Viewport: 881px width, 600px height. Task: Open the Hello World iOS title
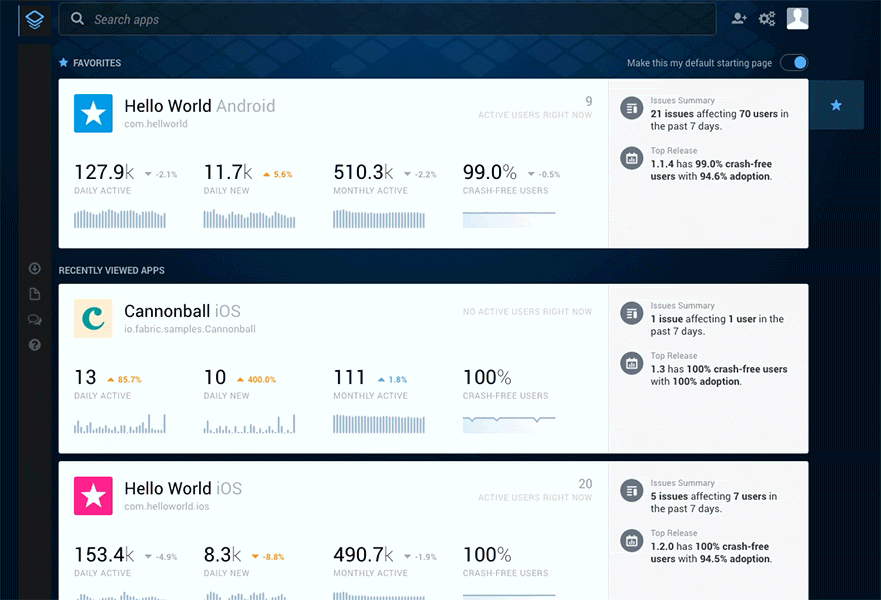[183, 488]
